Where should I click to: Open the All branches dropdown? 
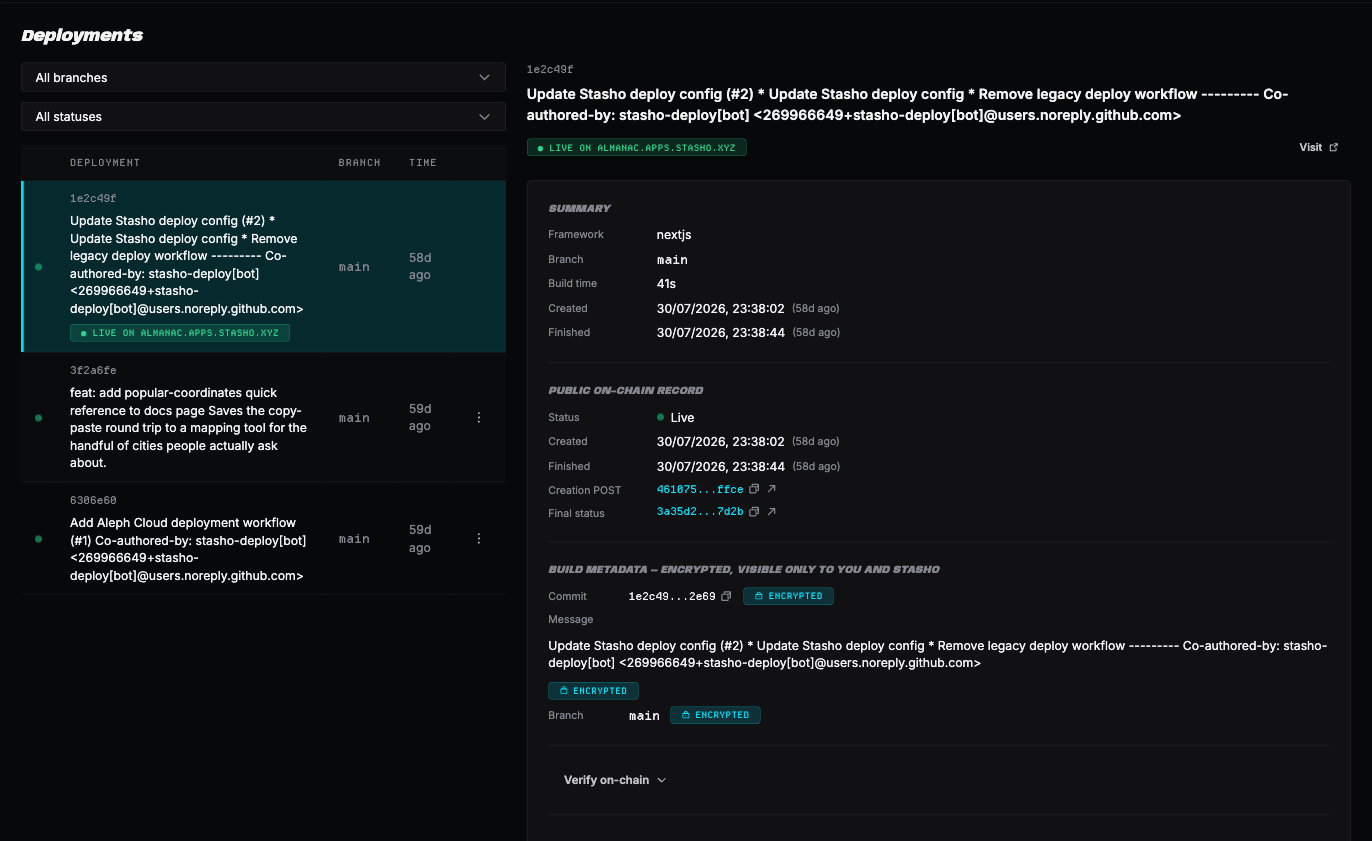tap(263, 77)
